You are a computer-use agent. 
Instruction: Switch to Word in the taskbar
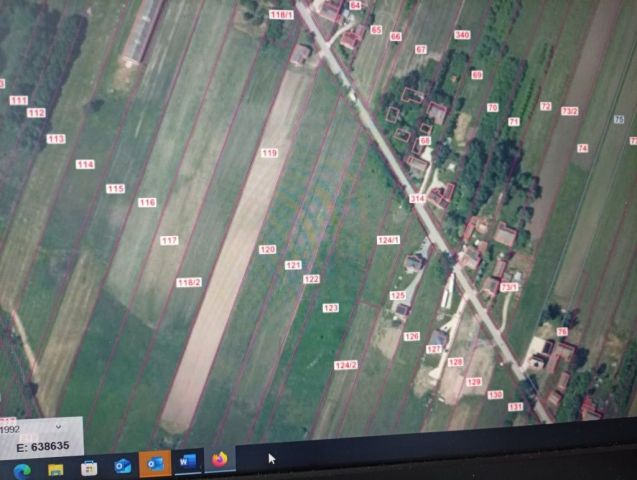[x=187, y=461]
